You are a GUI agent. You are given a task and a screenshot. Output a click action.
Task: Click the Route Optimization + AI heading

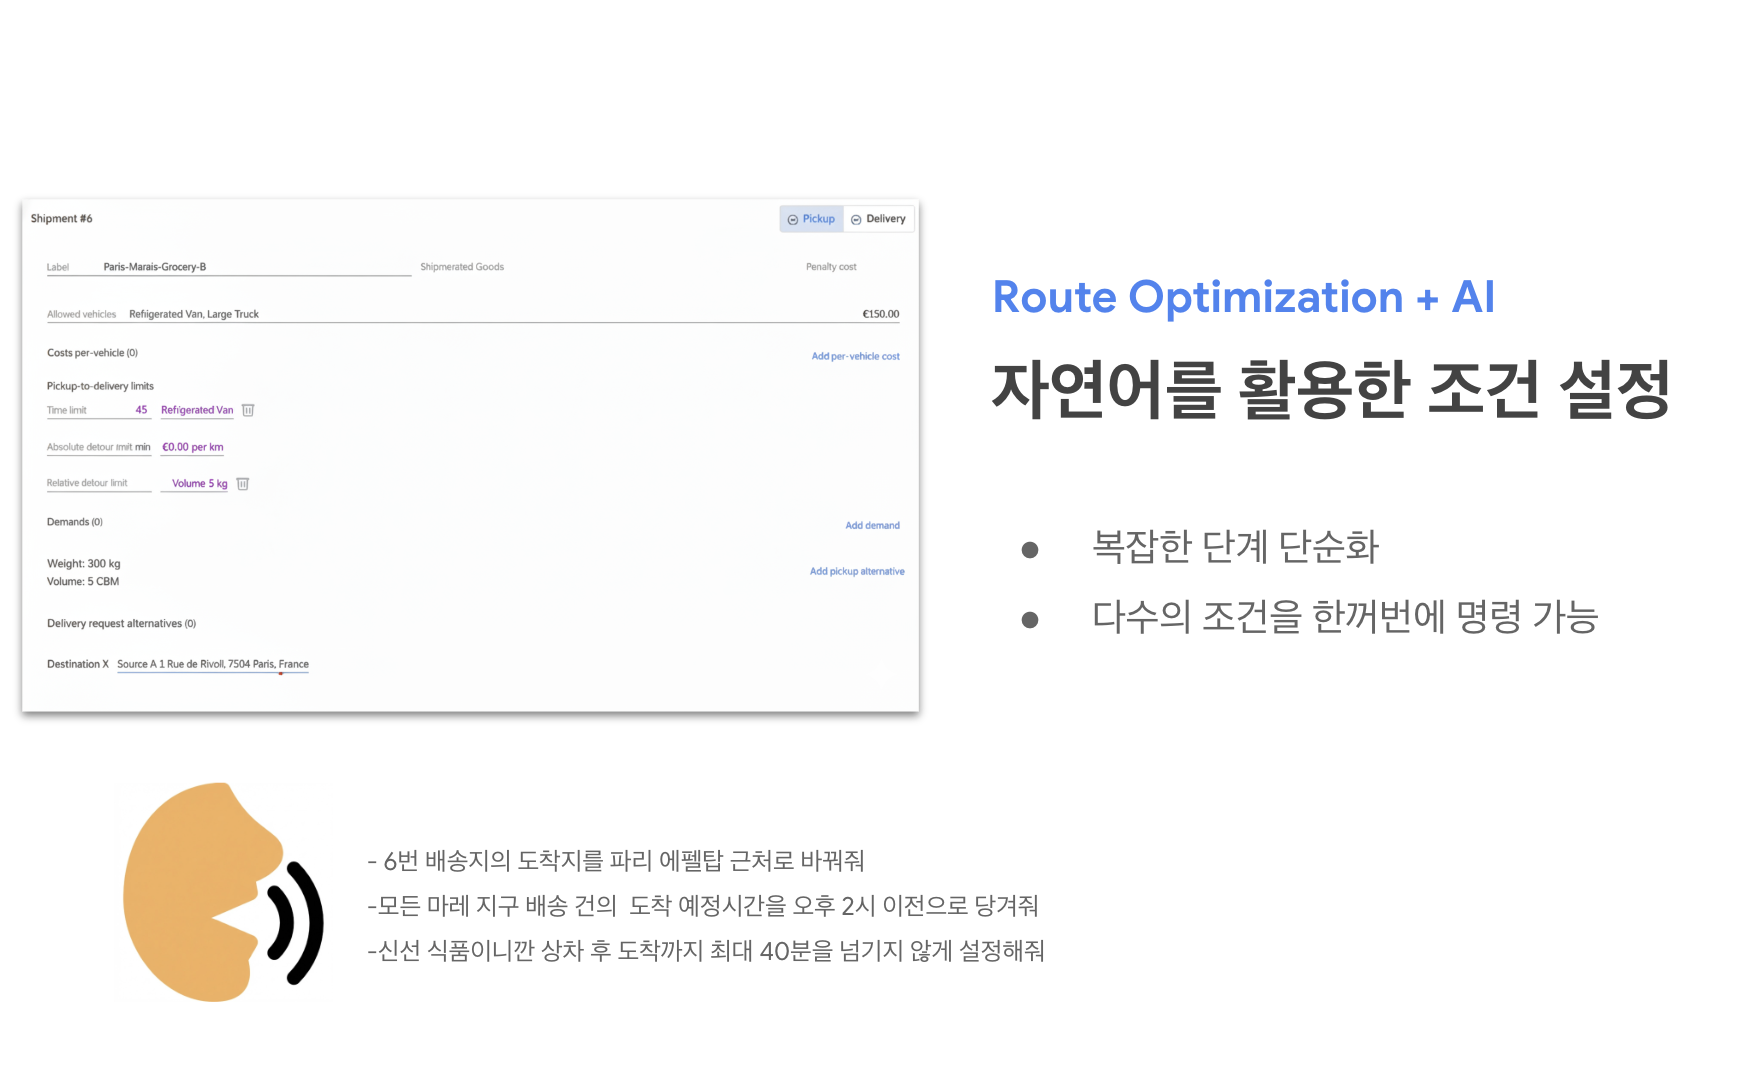coord(1243,297)
